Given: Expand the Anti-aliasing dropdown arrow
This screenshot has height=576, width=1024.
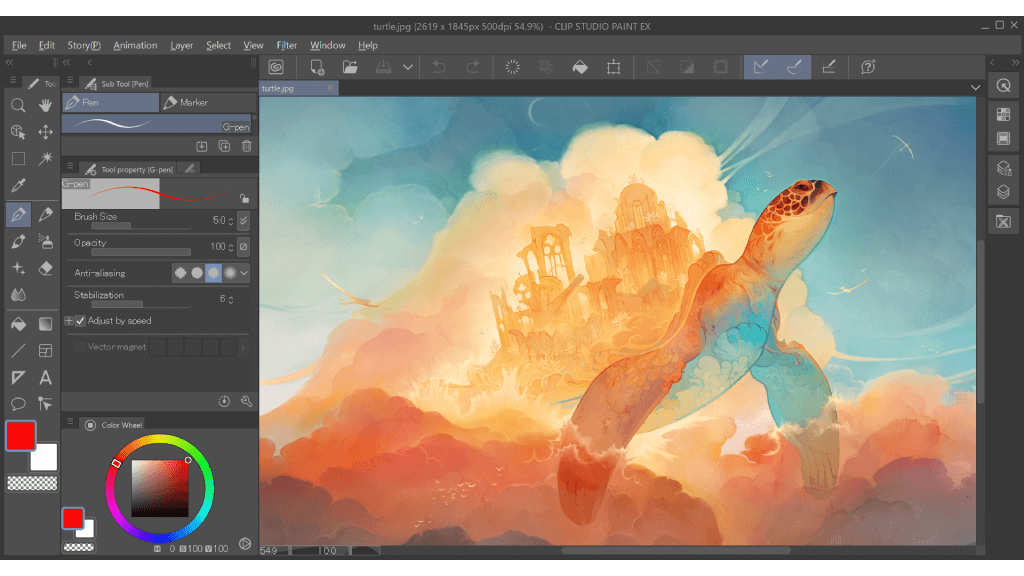Looking at the screenshot, I should [244, 273].
